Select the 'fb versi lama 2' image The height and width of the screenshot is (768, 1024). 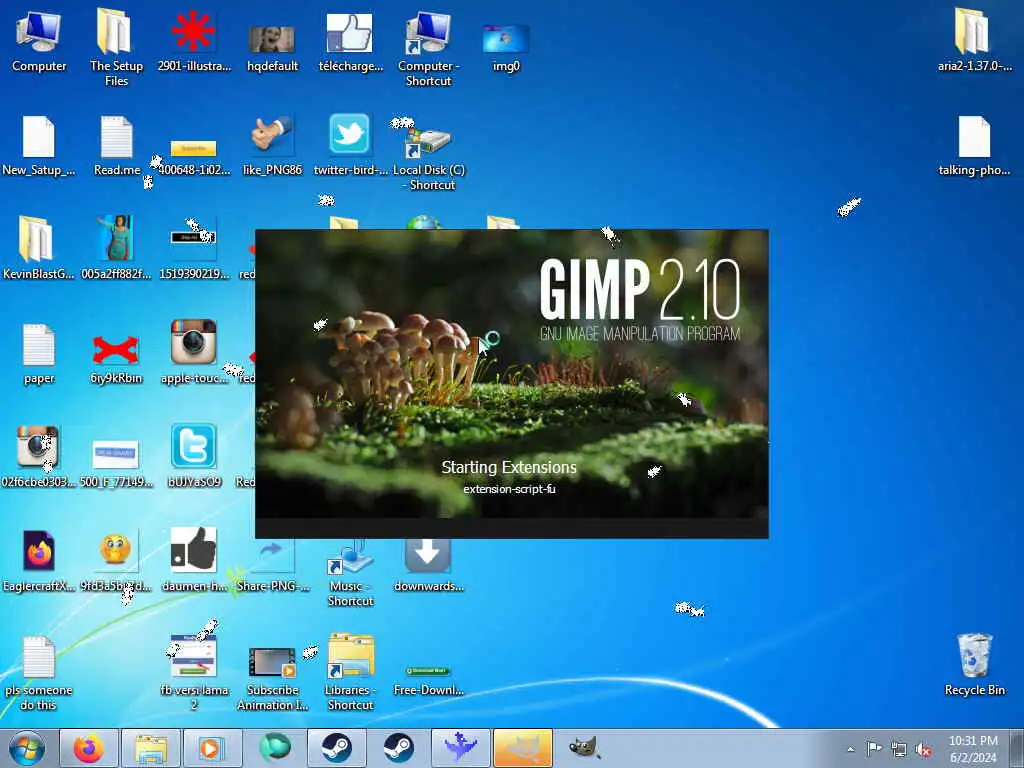[x=194, y=673]
